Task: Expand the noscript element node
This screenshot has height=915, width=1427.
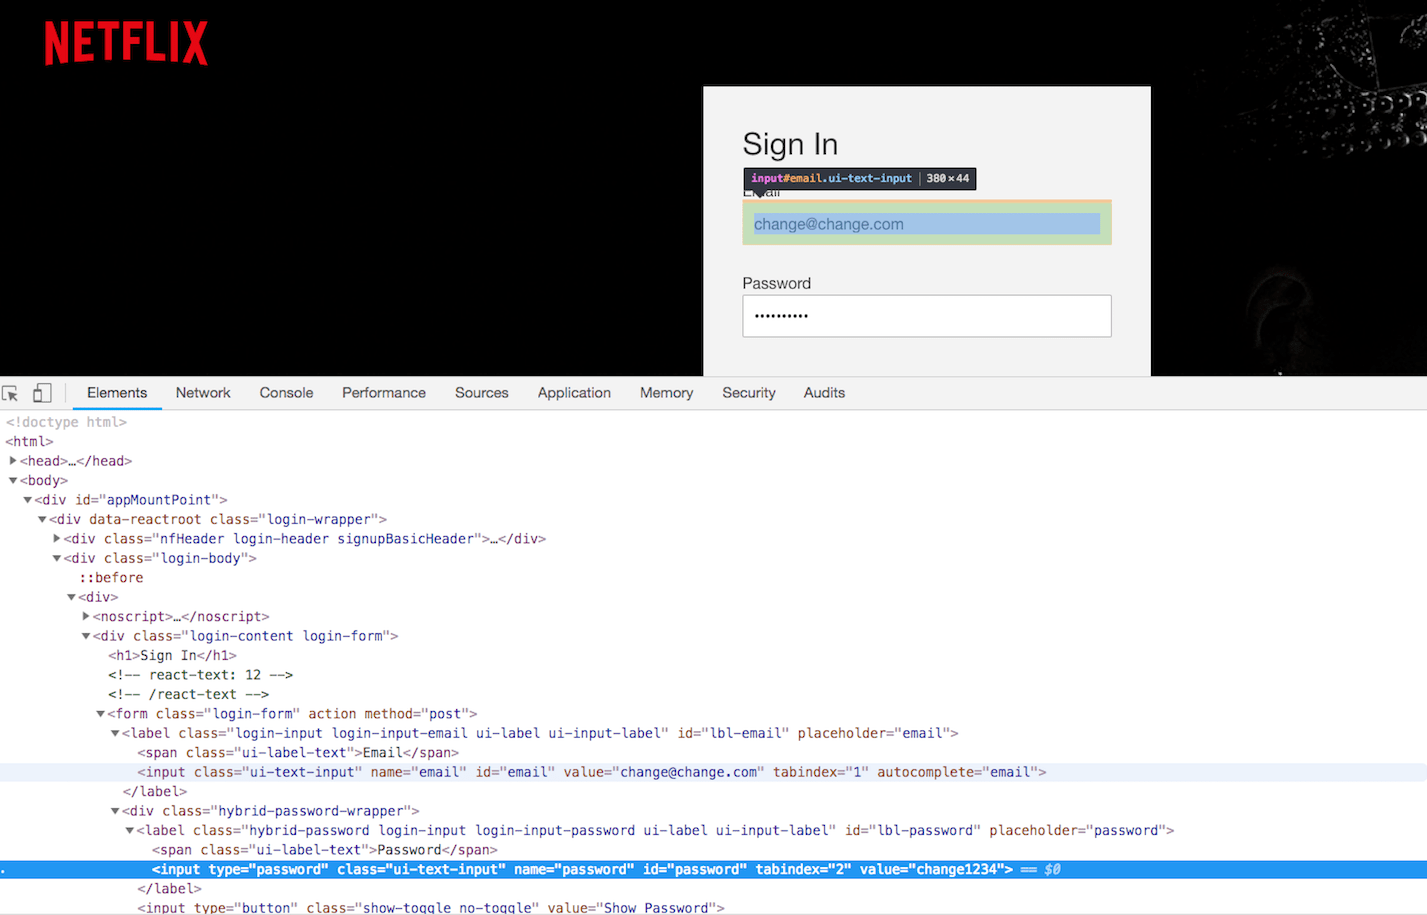Action: (86, 617)
